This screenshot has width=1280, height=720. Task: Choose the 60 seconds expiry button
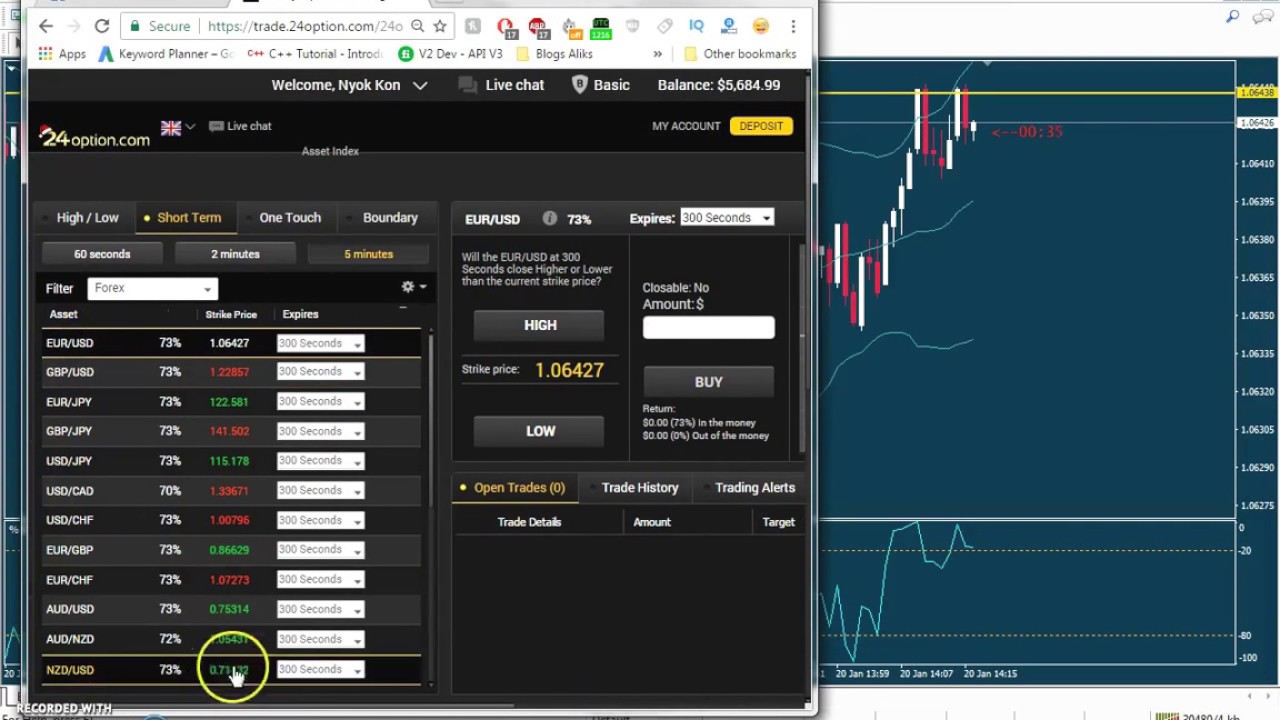click(102, 254)
